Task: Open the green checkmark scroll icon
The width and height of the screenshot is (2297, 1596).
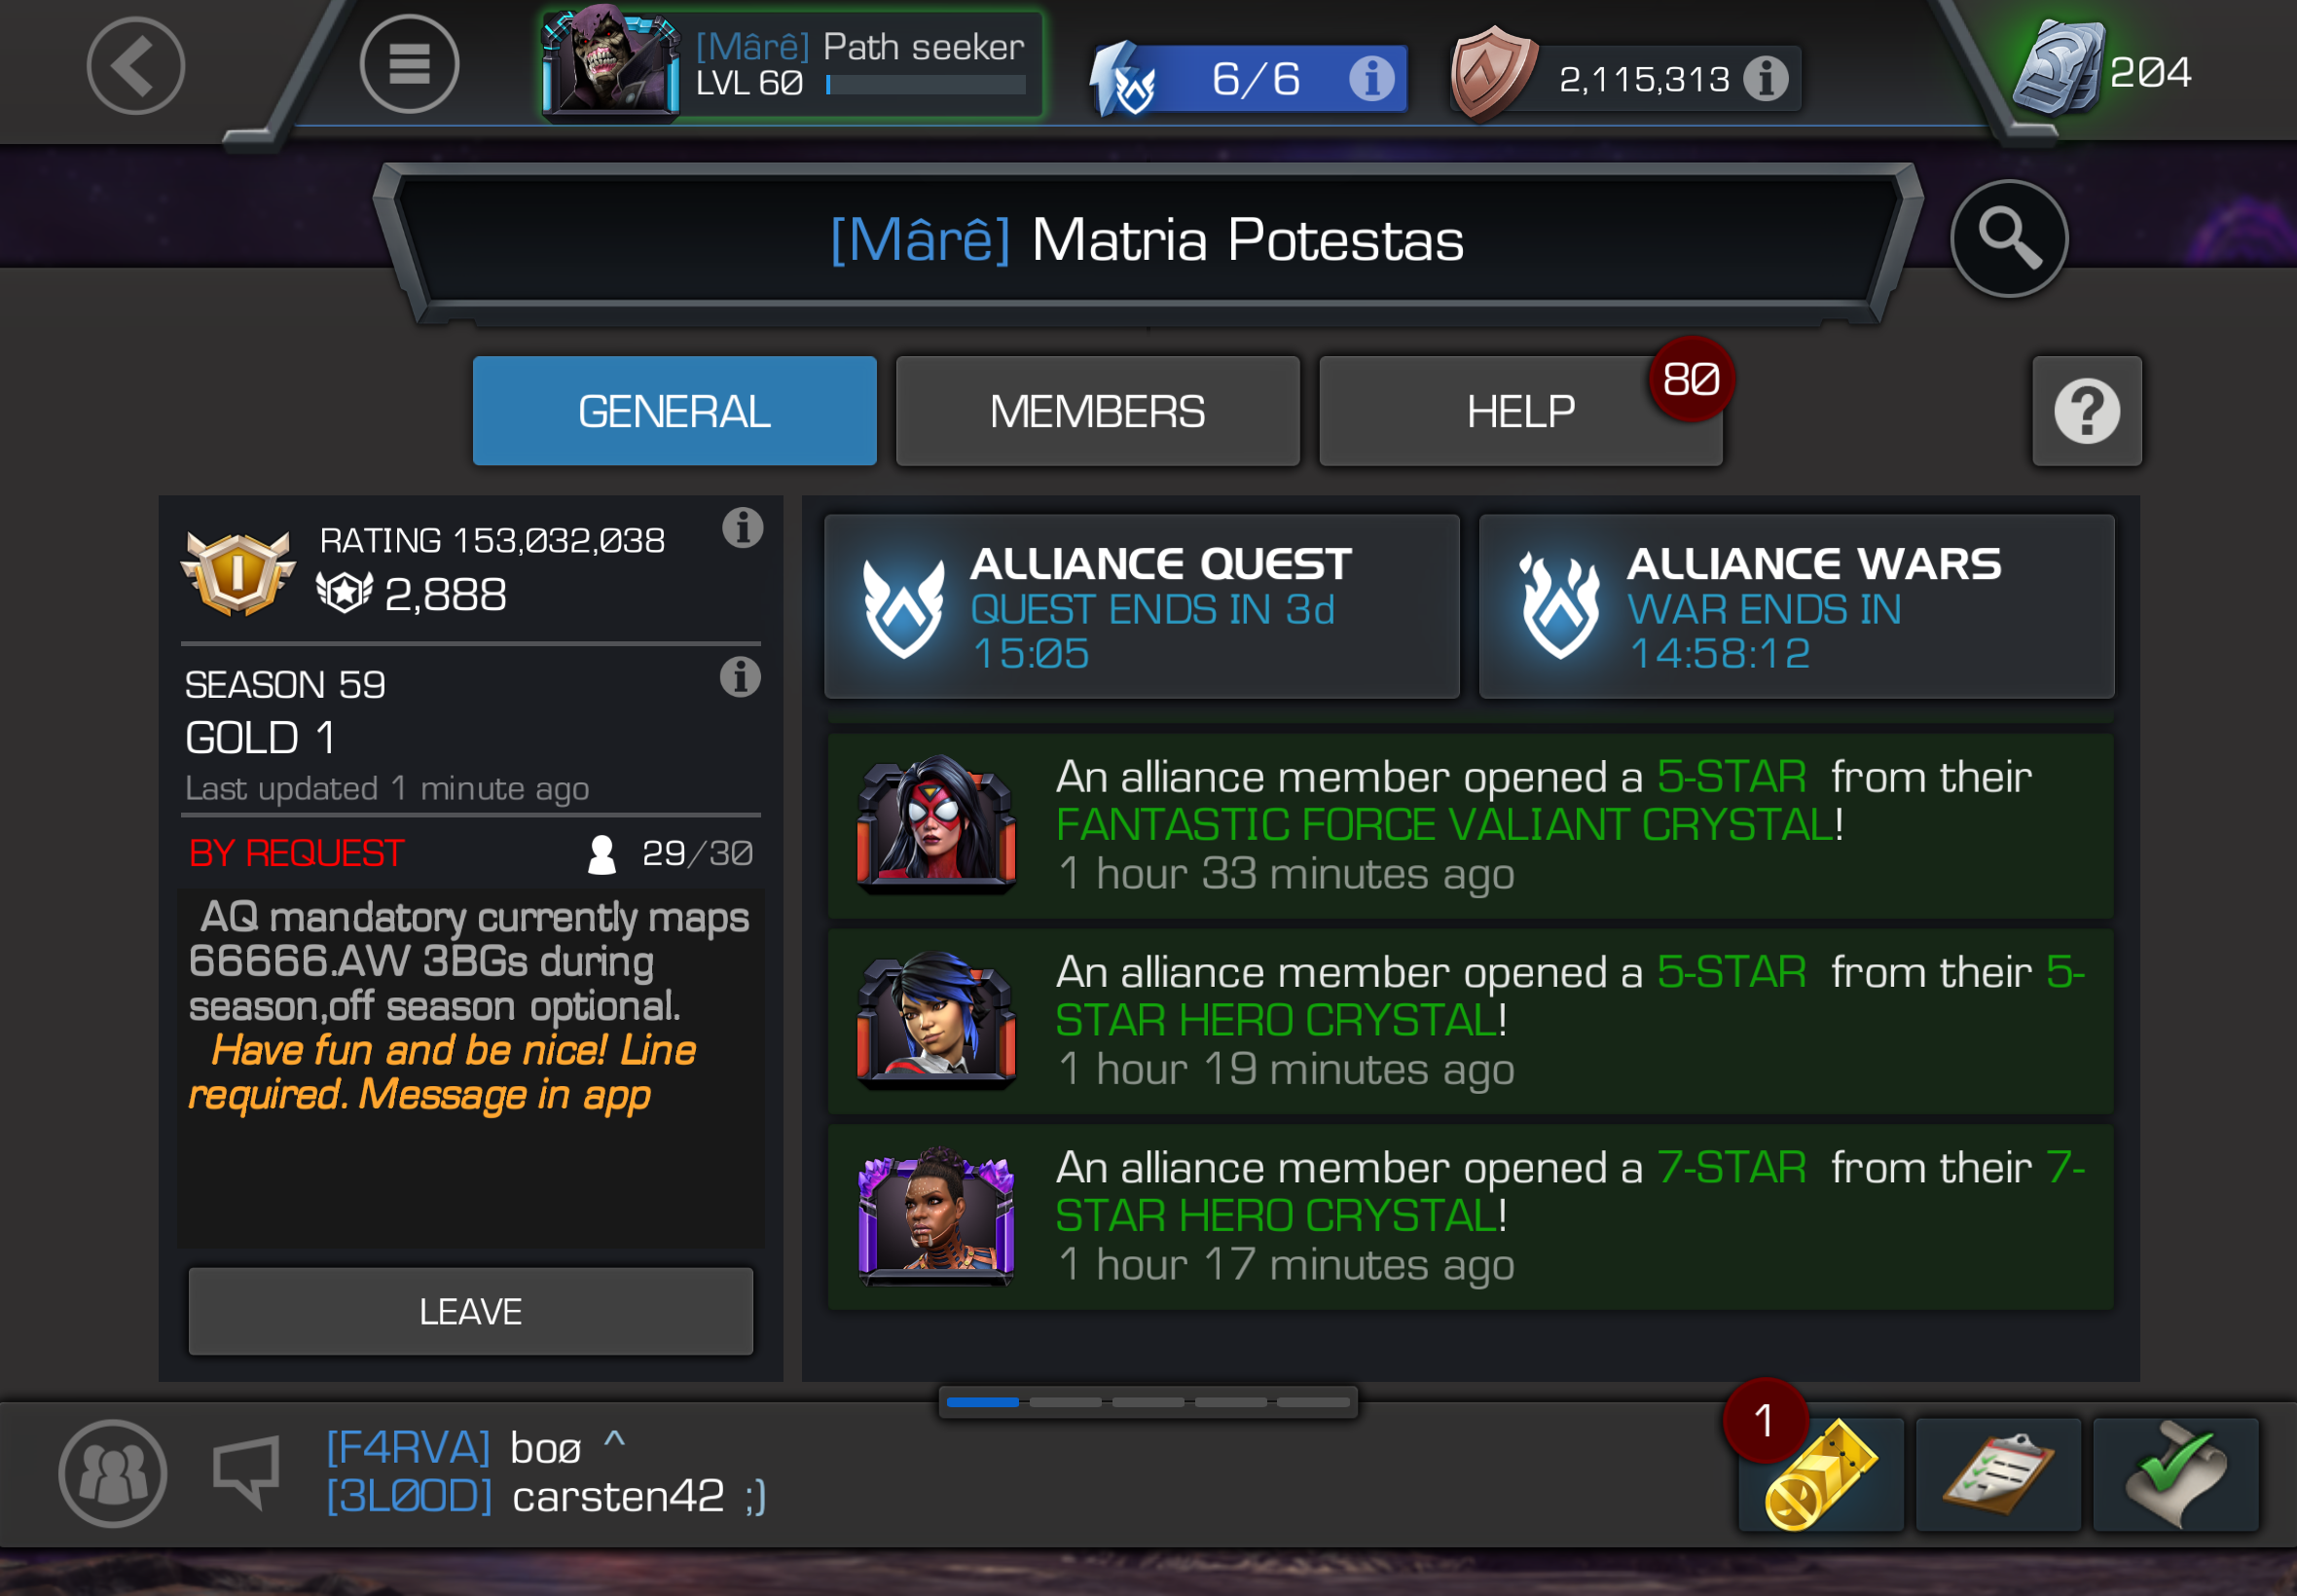Action: click(2176, 1474)
